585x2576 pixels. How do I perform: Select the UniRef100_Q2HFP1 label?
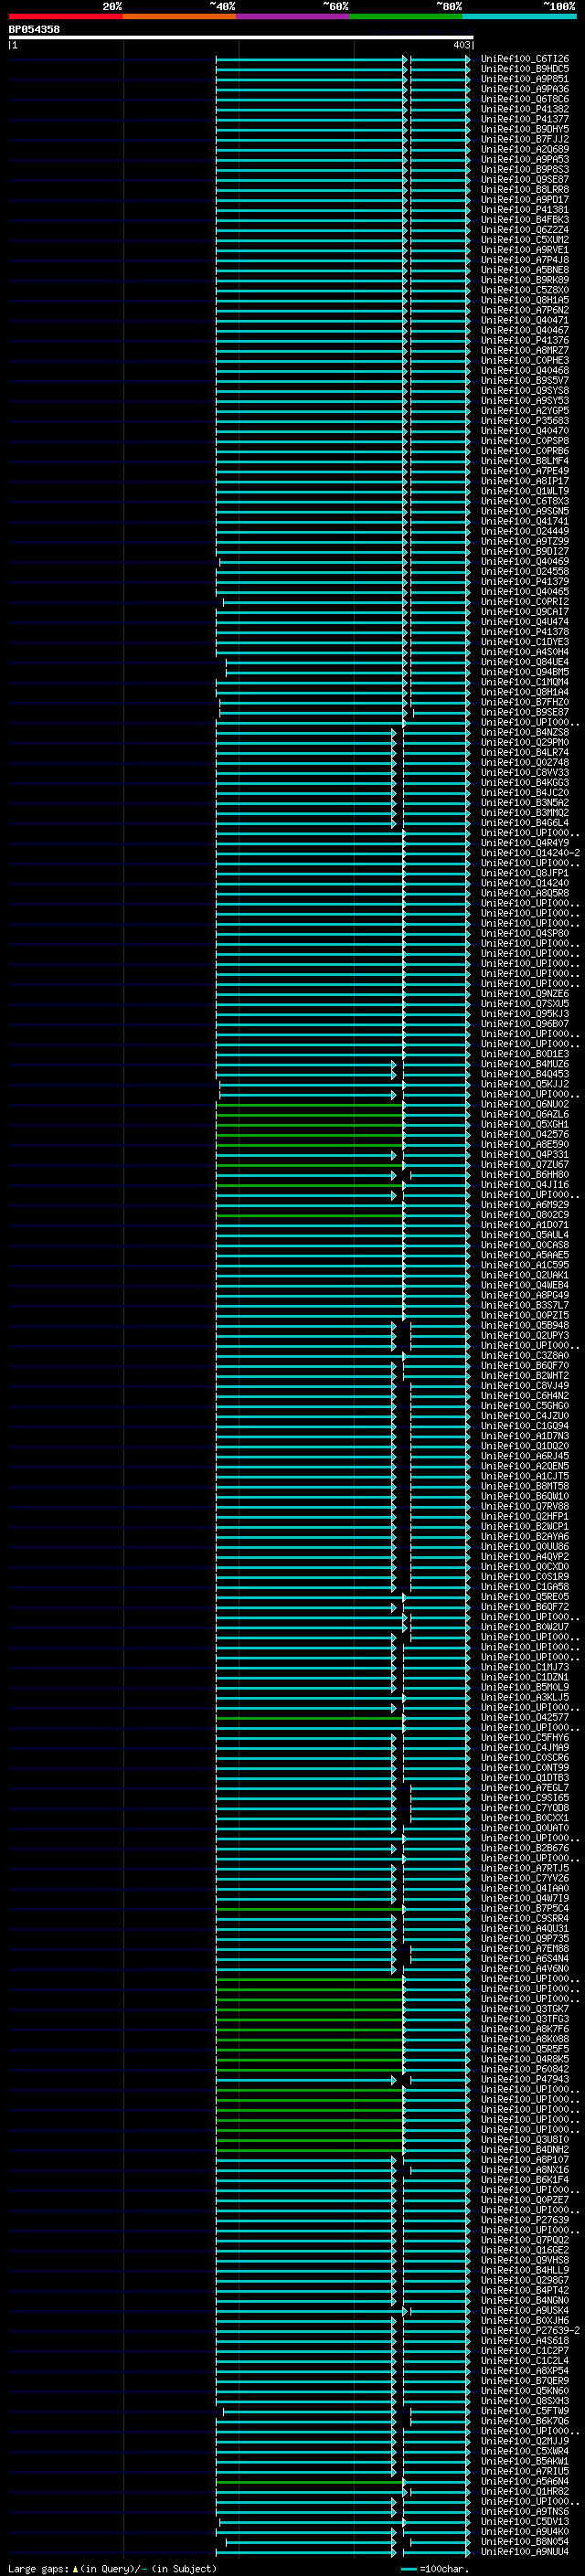pos(525,1517)
